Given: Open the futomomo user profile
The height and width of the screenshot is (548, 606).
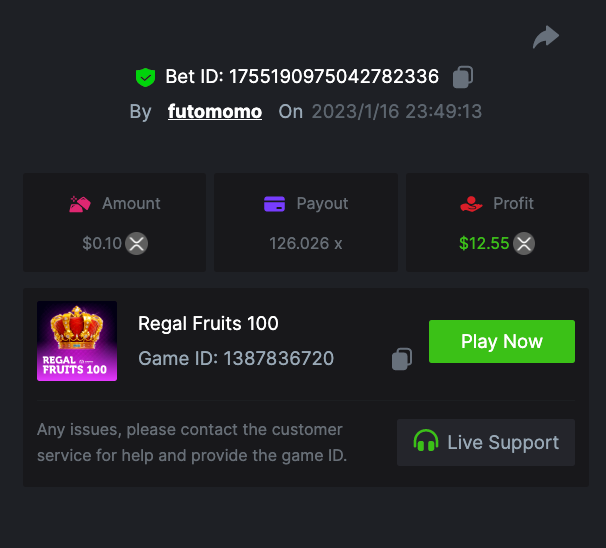Looking at the screenshot, I should (x=215, y=111).
